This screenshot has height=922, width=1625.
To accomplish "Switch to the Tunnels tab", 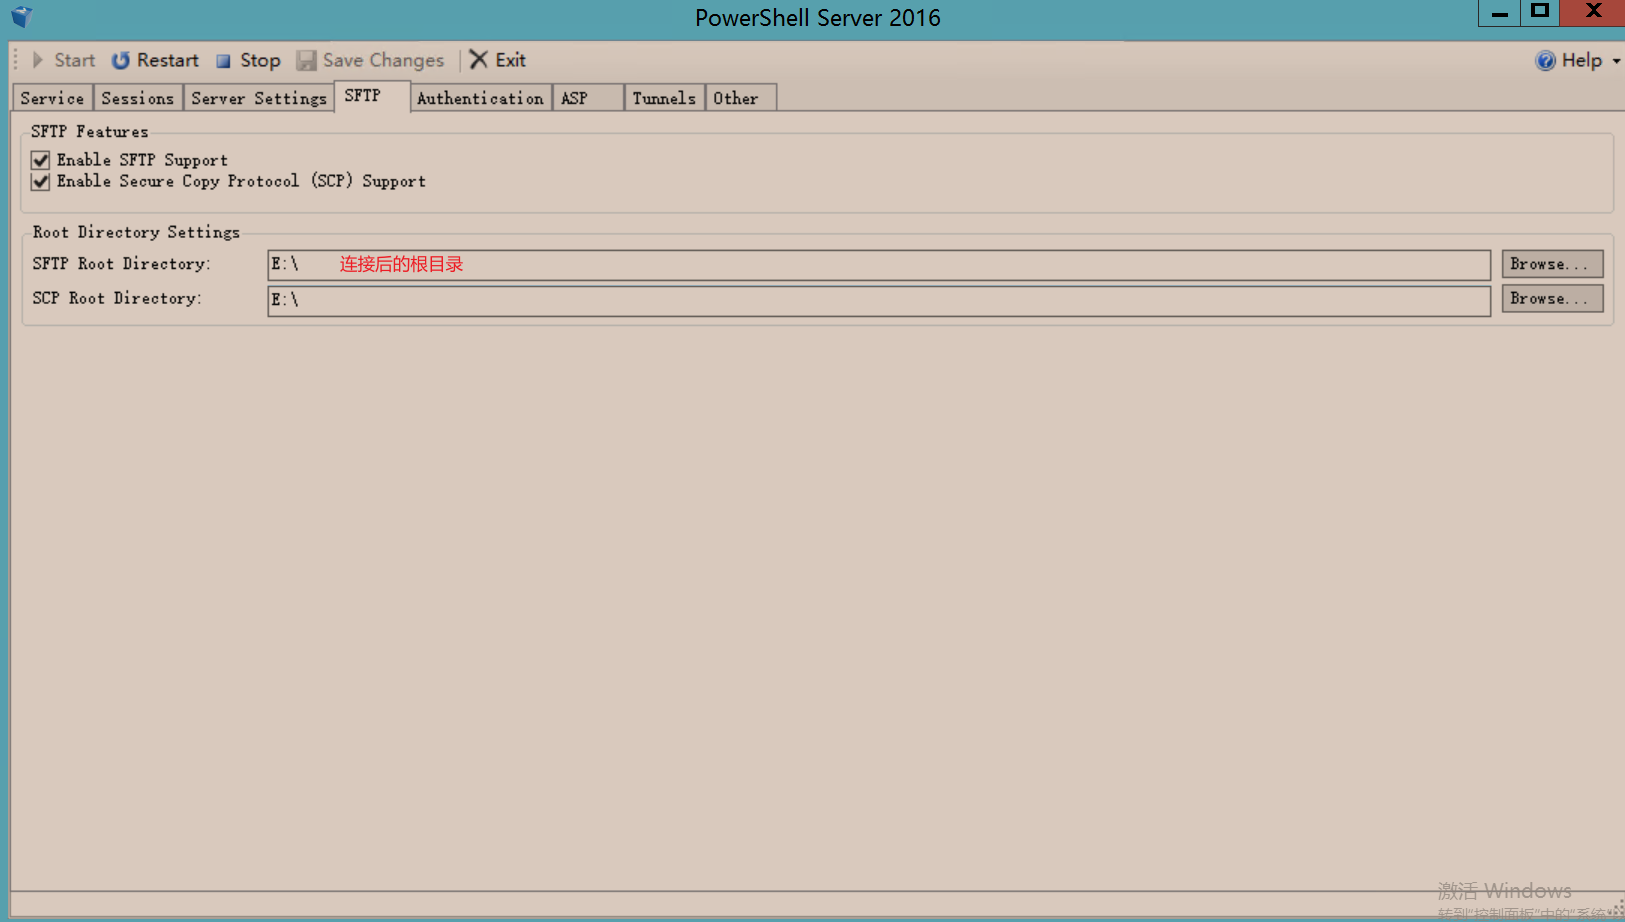I will [x=664, y=98].
